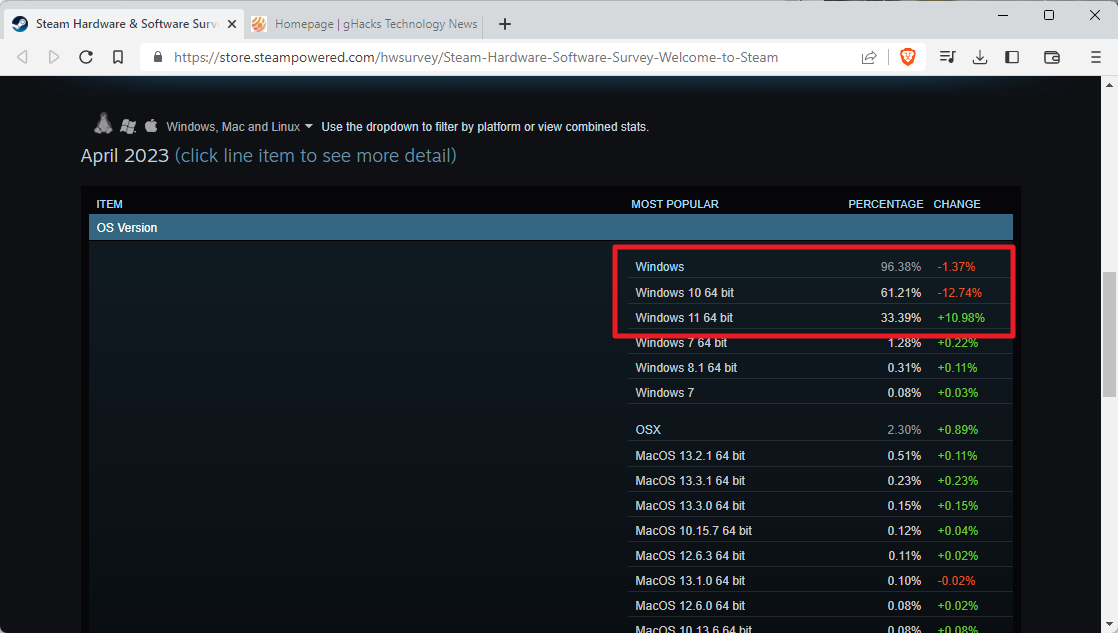Image resolution: width=1118 pixels, height=633 pixels.
Task: Go back using browser back arrow
Action: point(22,57)
